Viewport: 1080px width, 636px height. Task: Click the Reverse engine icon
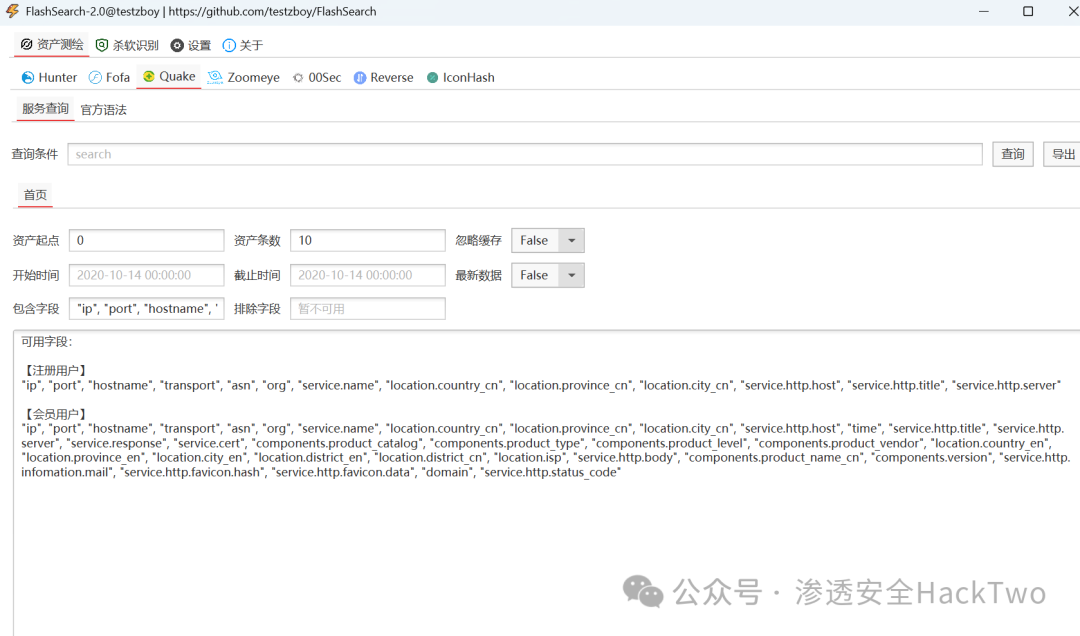tap(360, 78)
